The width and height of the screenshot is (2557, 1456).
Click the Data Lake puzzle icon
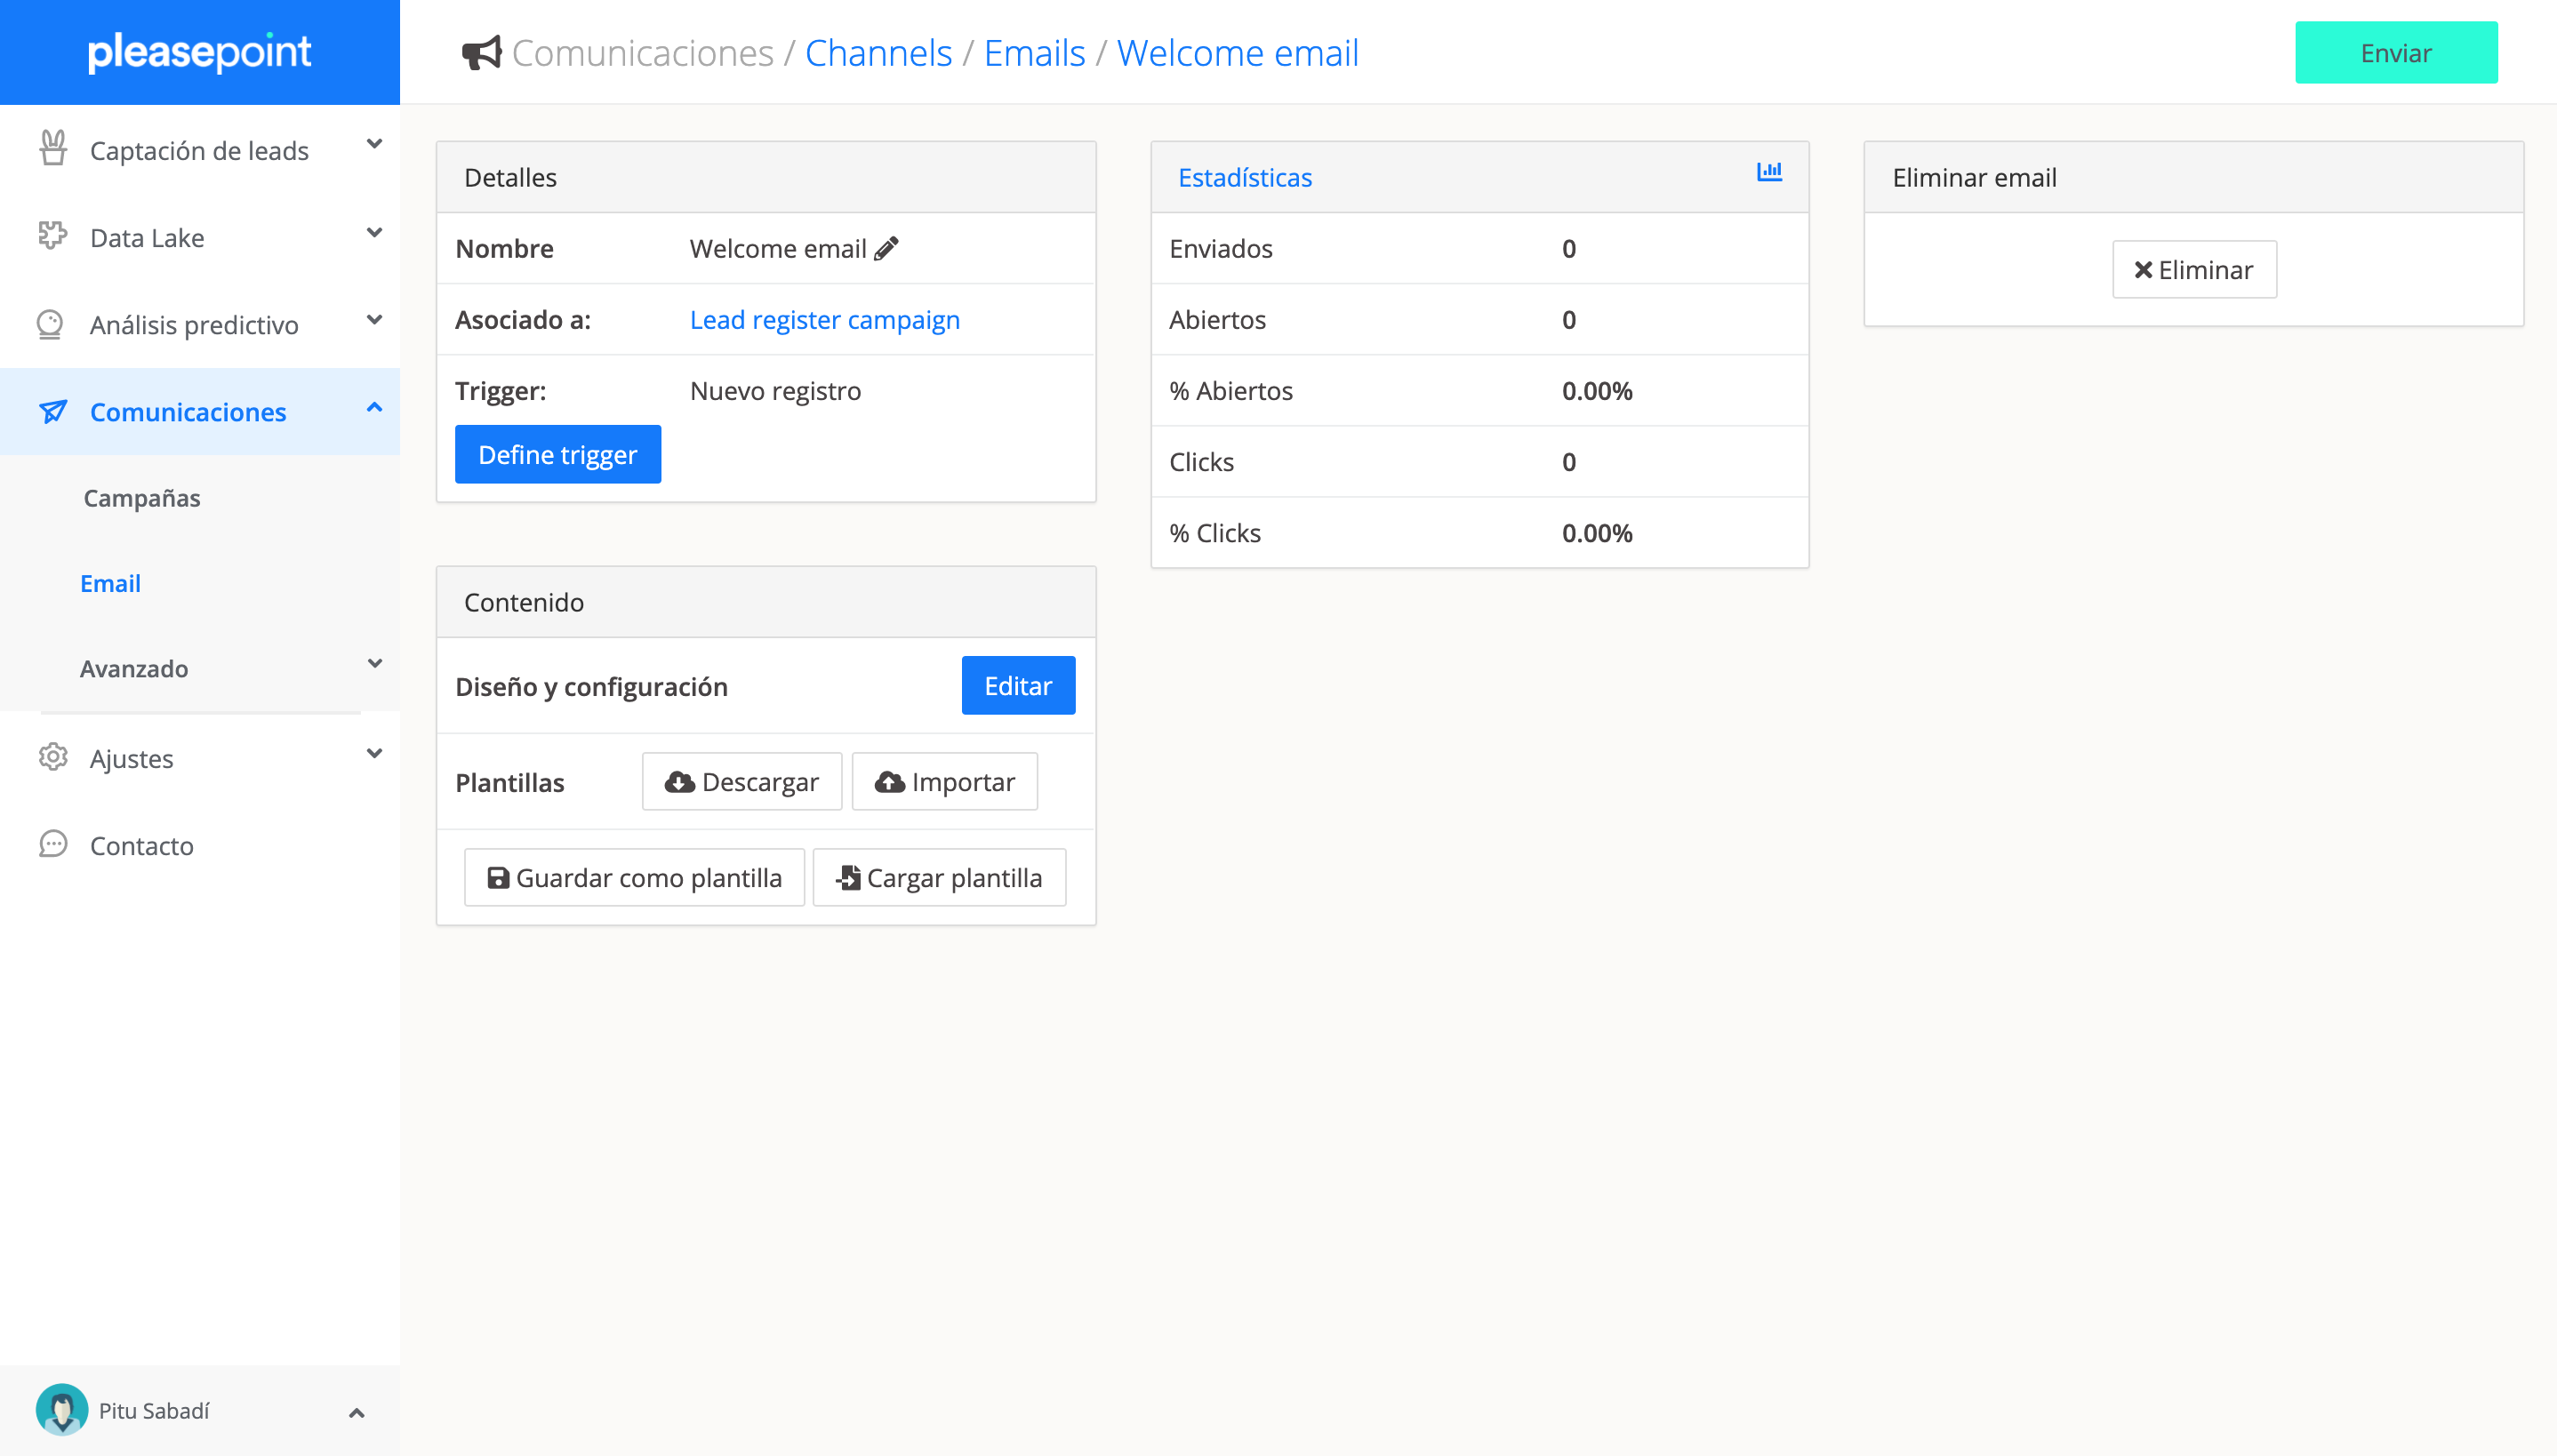(x=52, y=236)
